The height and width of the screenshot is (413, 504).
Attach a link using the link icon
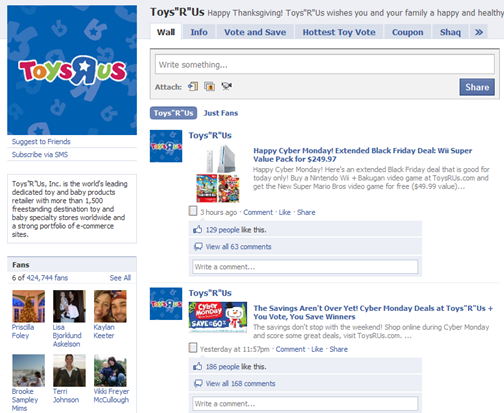(x=193, y=87)
